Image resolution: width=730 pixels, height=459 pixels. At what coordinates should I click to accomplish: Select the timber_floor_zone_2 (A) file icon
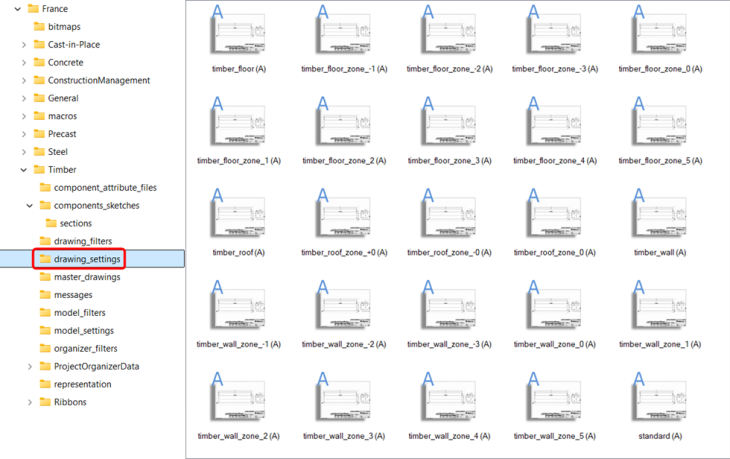click(x=344, y=122)
